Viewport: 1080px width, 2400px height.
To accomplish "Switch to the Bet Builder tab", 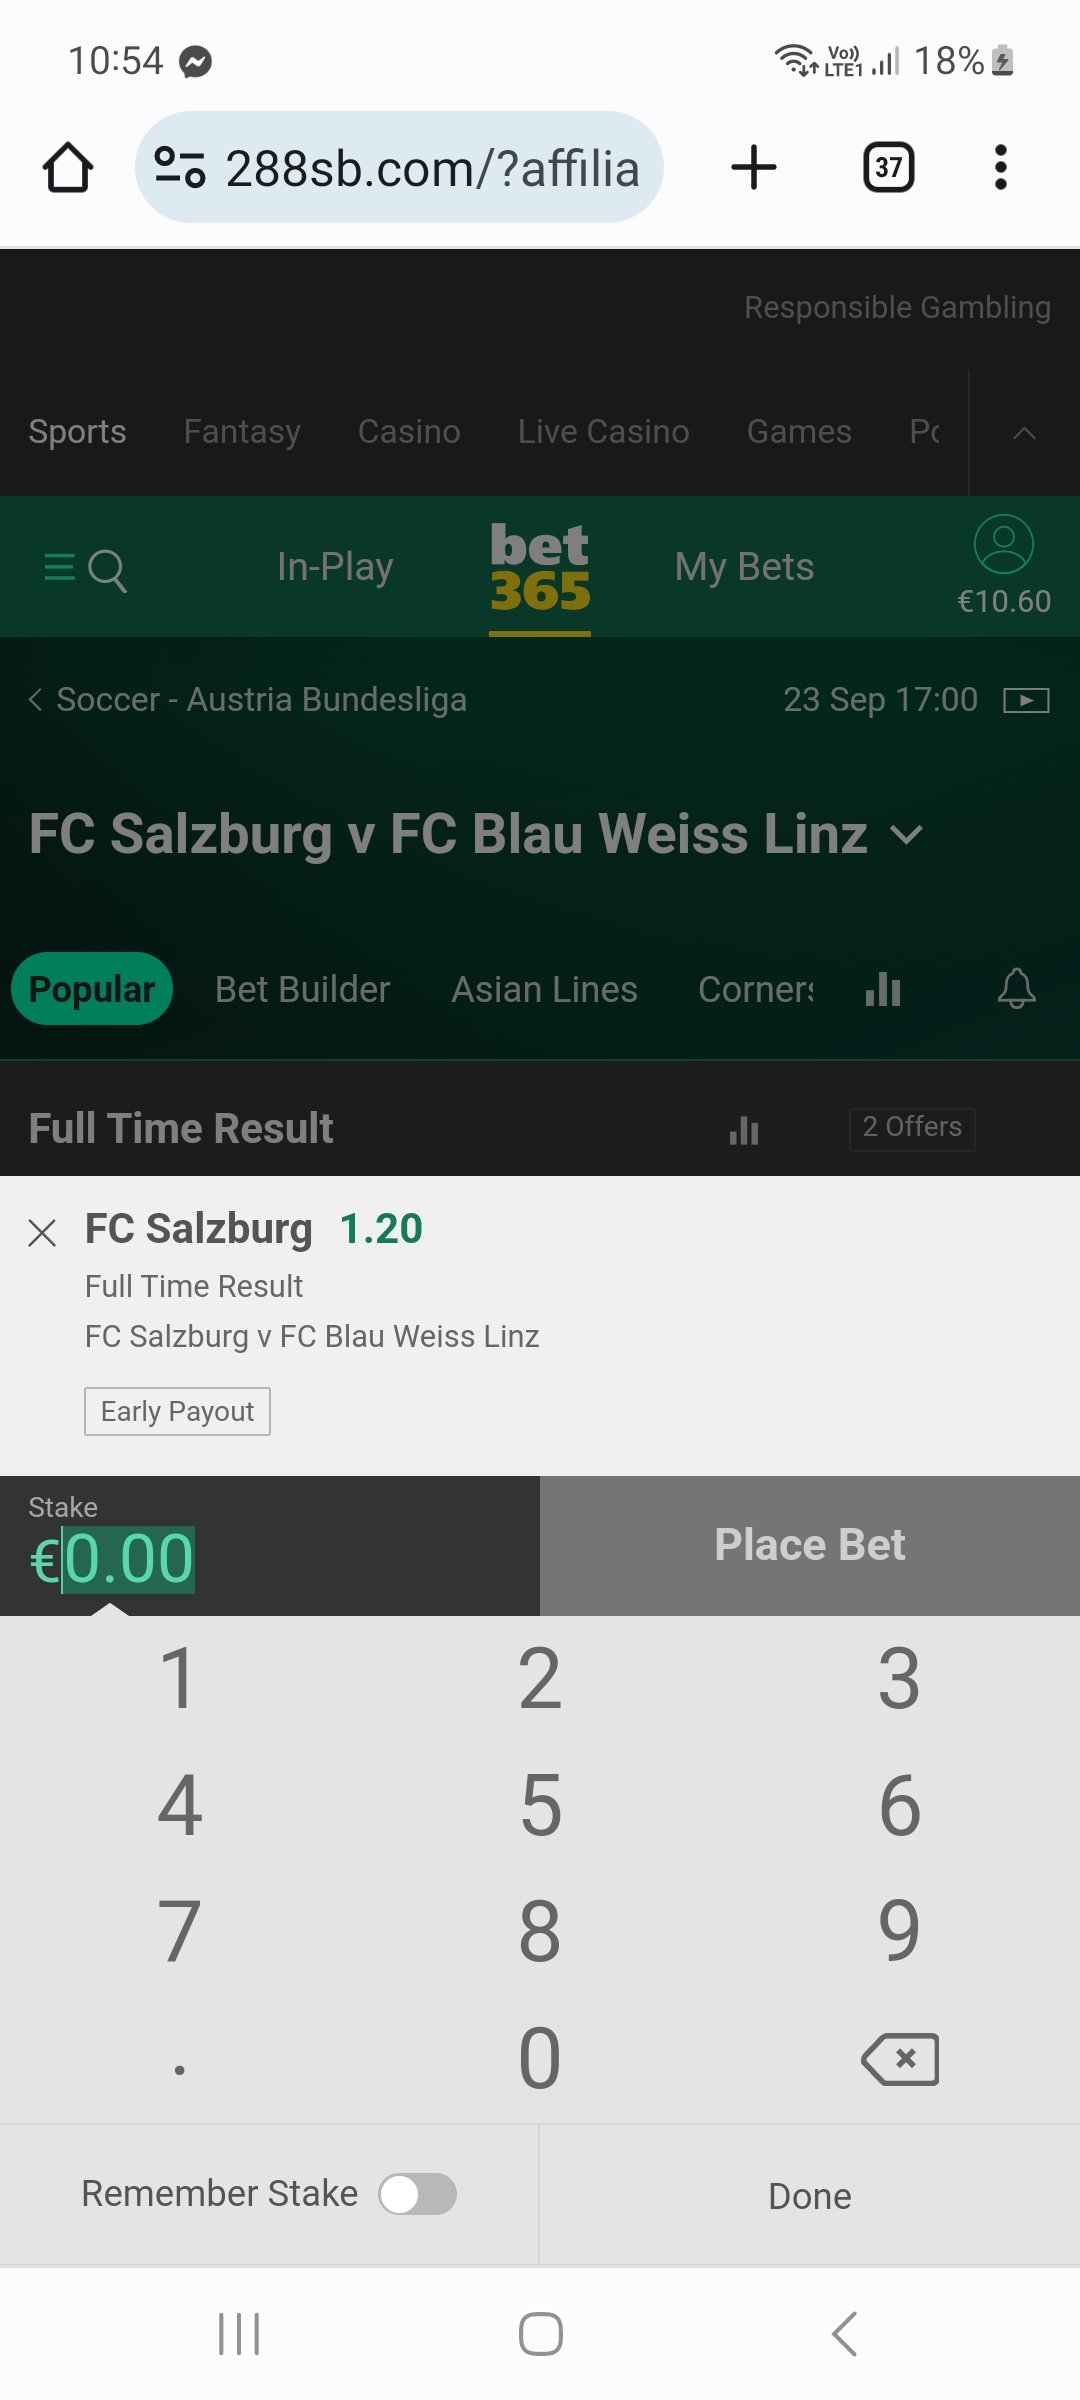I will pos(302,989).
